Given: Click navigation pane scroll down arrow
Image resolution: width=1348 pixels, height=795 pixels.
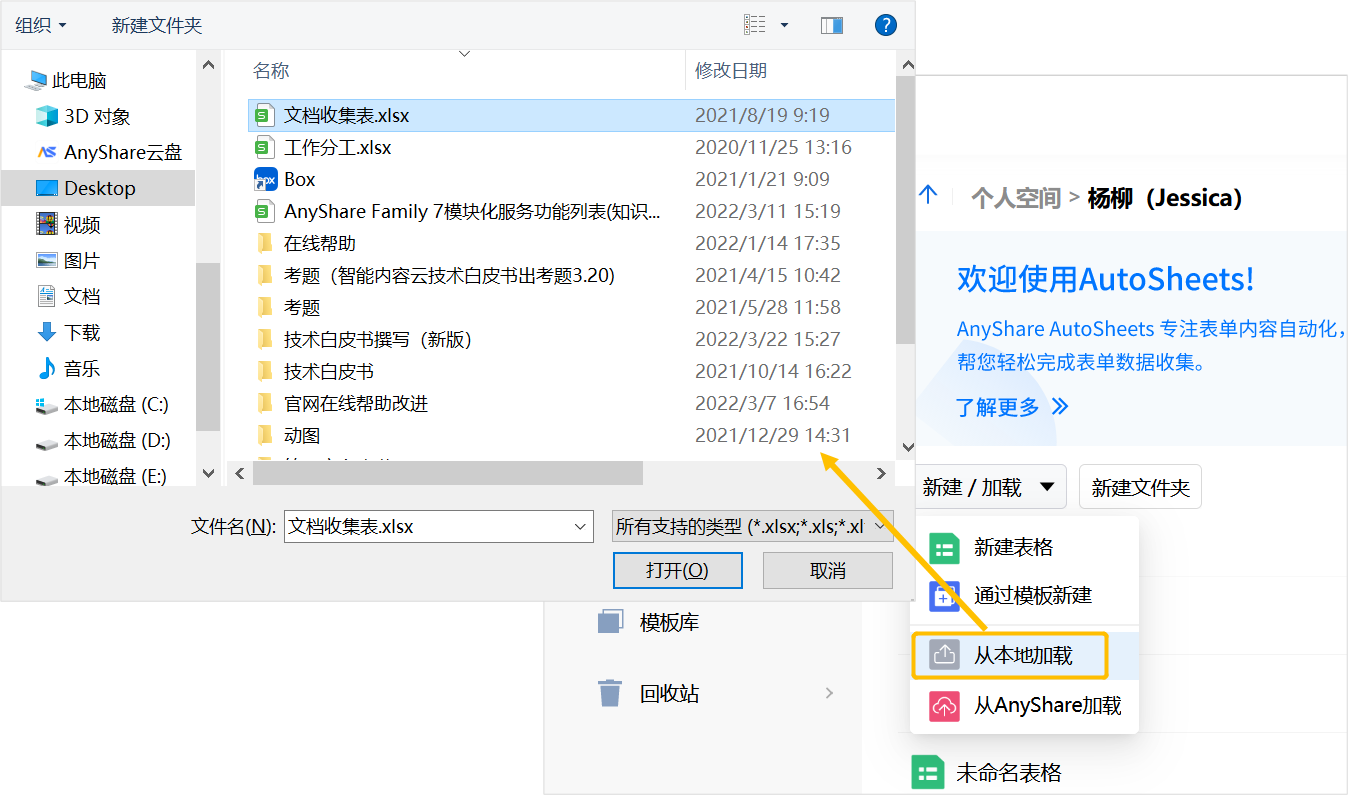Looking at the screenshot, I should click(209, 473).
